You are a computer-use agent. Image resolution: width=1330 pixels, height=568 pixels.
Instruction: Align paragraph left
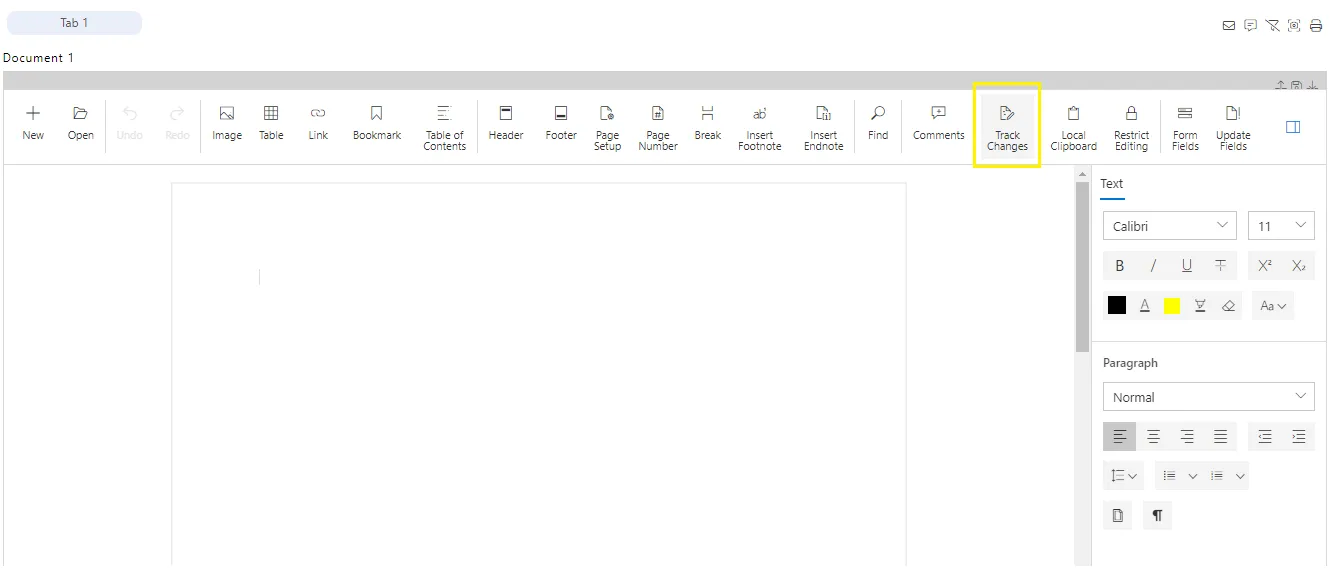pyautogui.click(x=1120, y=436)
